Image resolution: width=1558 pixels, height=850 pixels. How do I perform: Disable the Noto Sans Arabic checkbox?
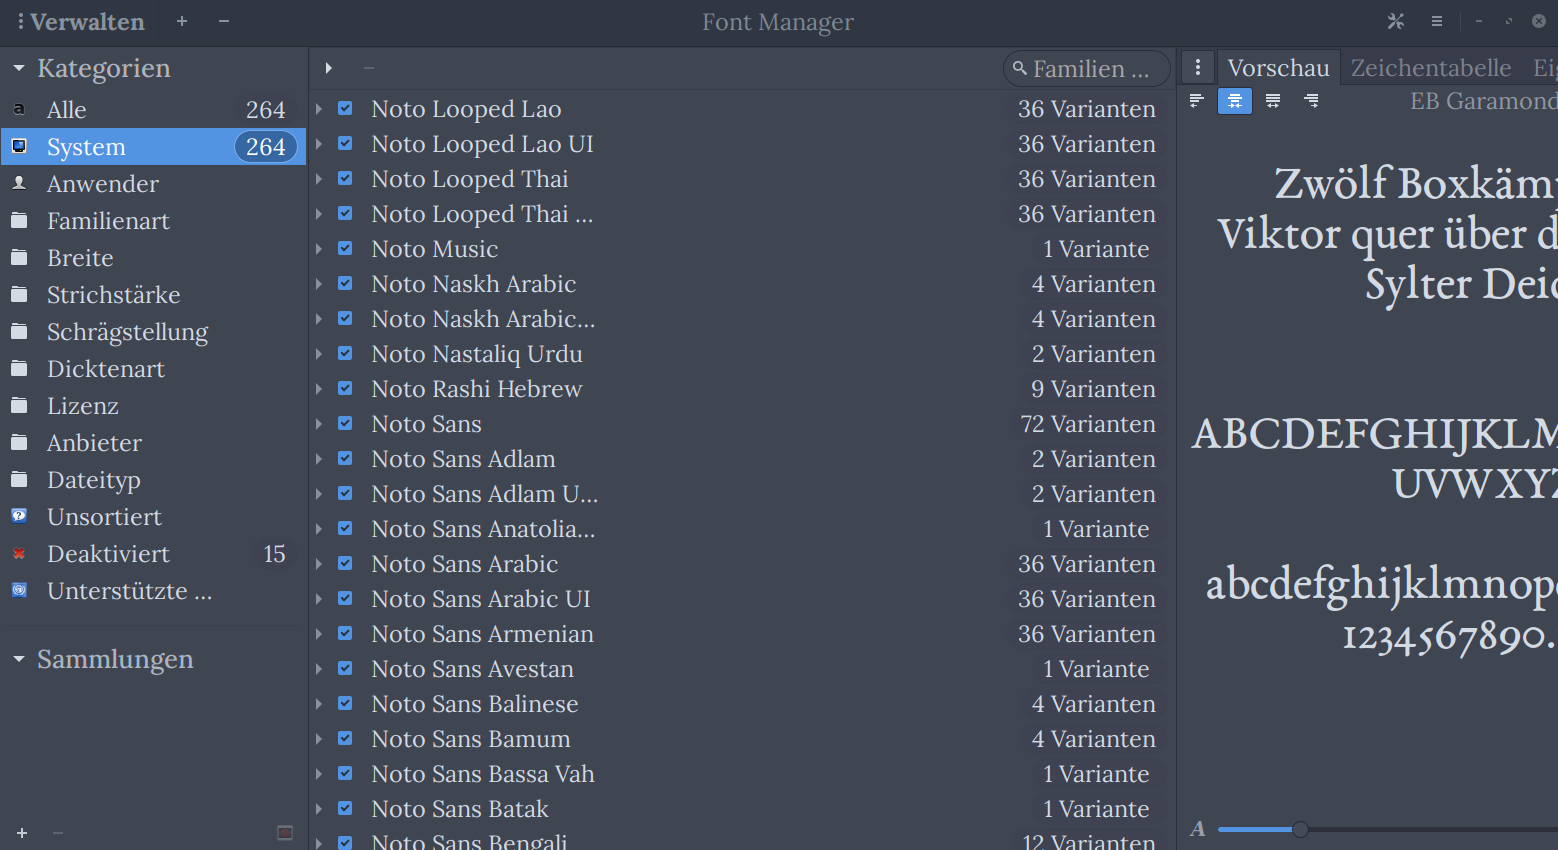pos(345,563)
